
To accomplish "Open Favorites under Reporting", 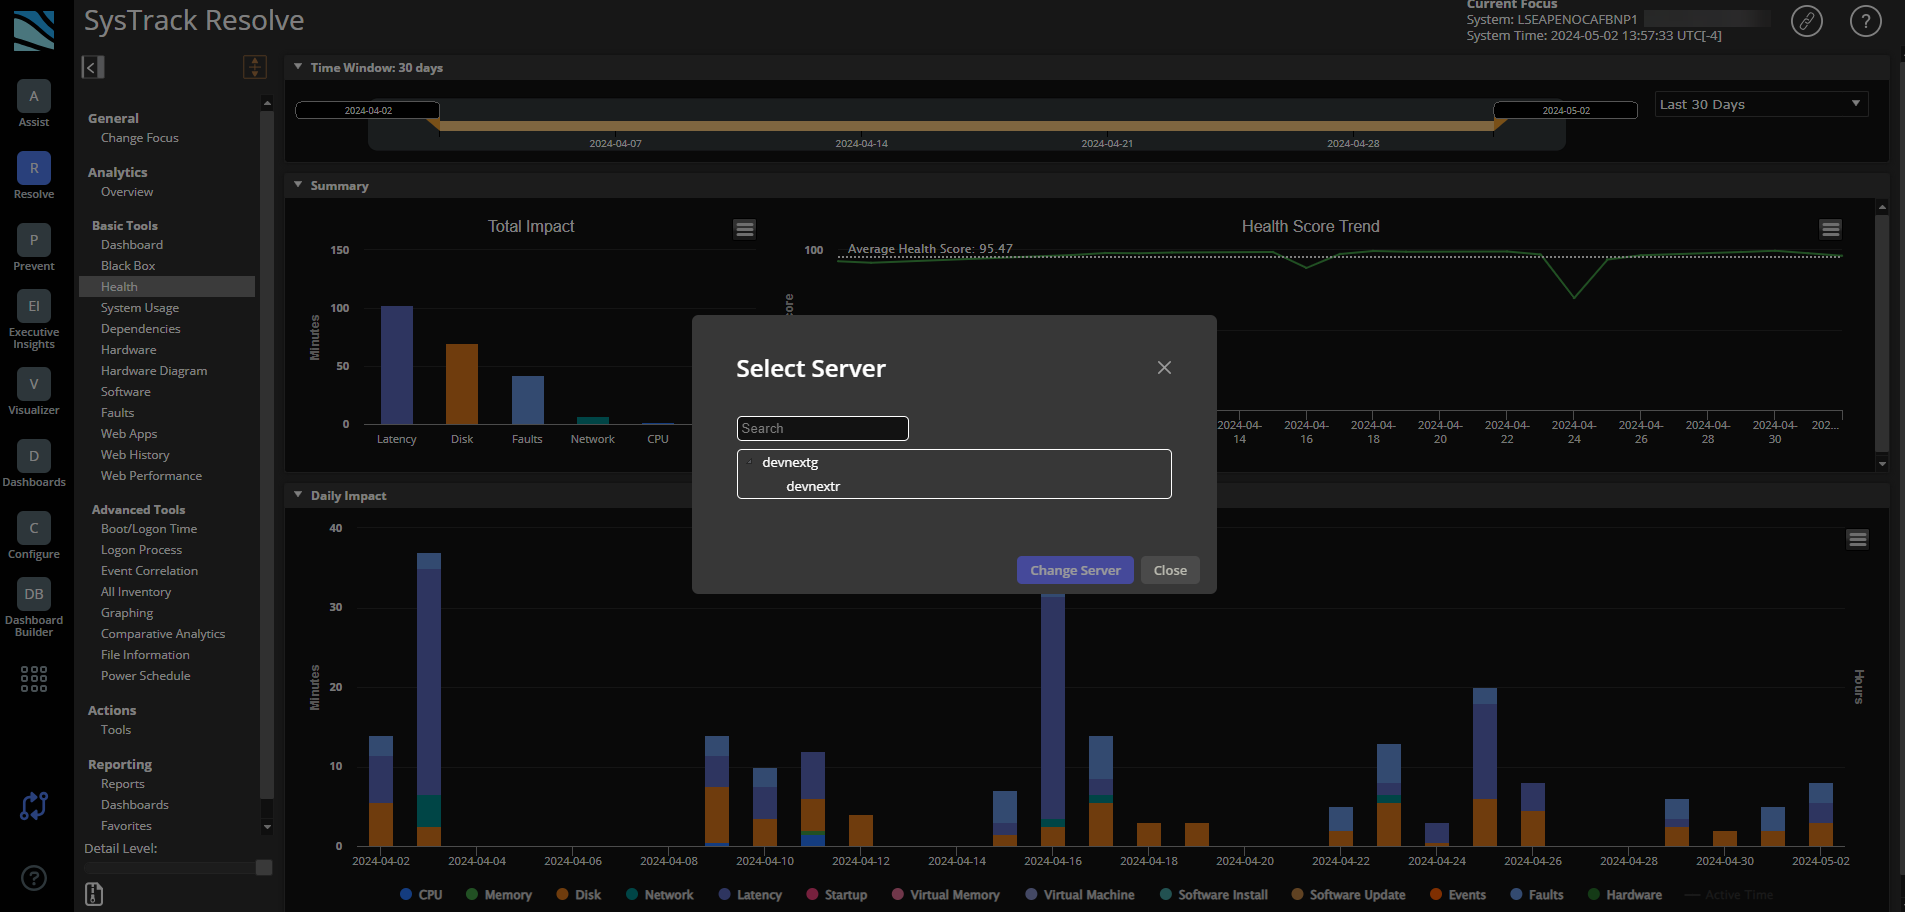I will coord(126,826).
